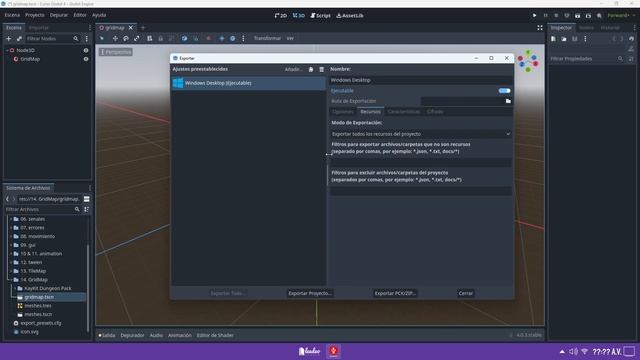Viewport: 640px width, 360px height.
Task: Open the Forward+ renderer dropdown
Action: tap(621, 16)
